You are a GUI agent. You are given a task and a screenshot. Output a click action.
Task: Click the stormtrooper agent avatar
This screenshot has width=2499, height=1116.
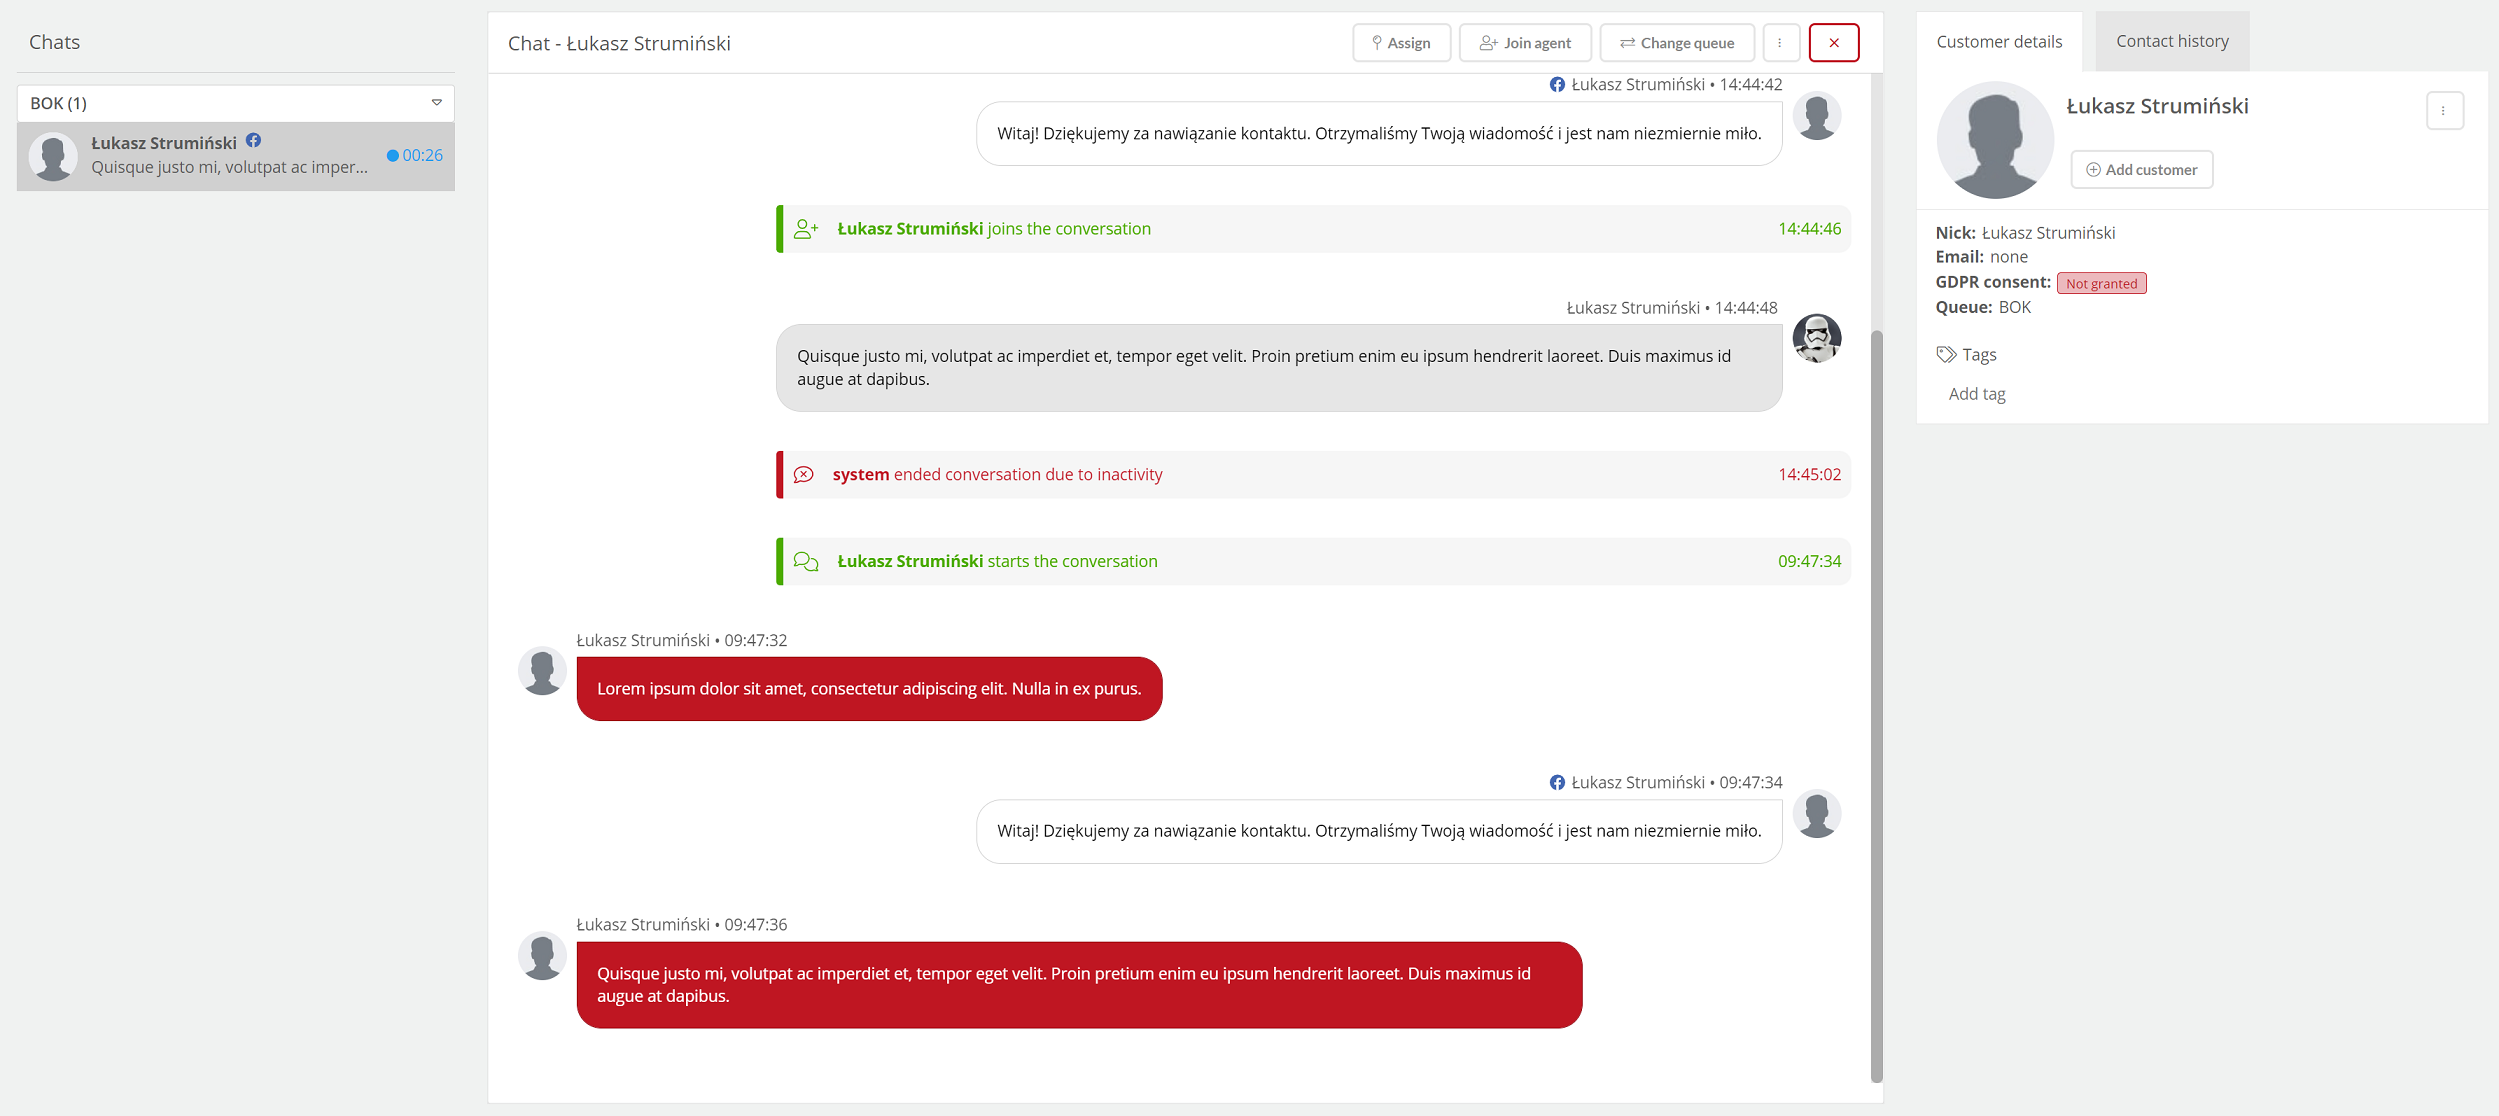[1817, 338]
